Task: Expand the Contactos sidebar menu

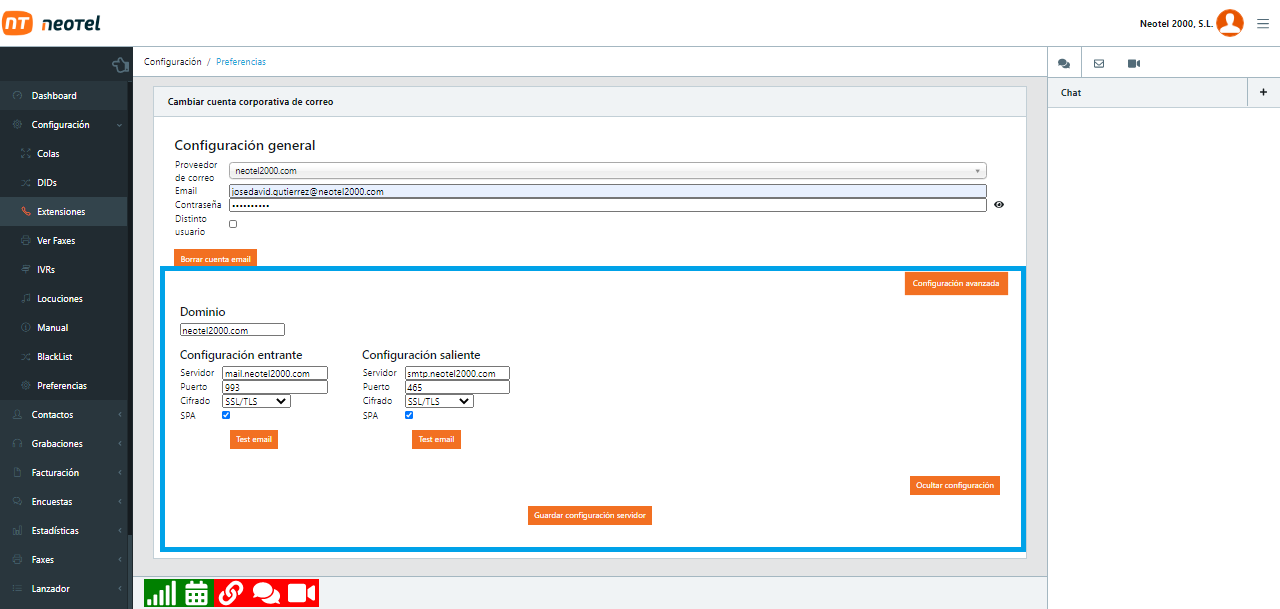Action: [x=52, y=415]
